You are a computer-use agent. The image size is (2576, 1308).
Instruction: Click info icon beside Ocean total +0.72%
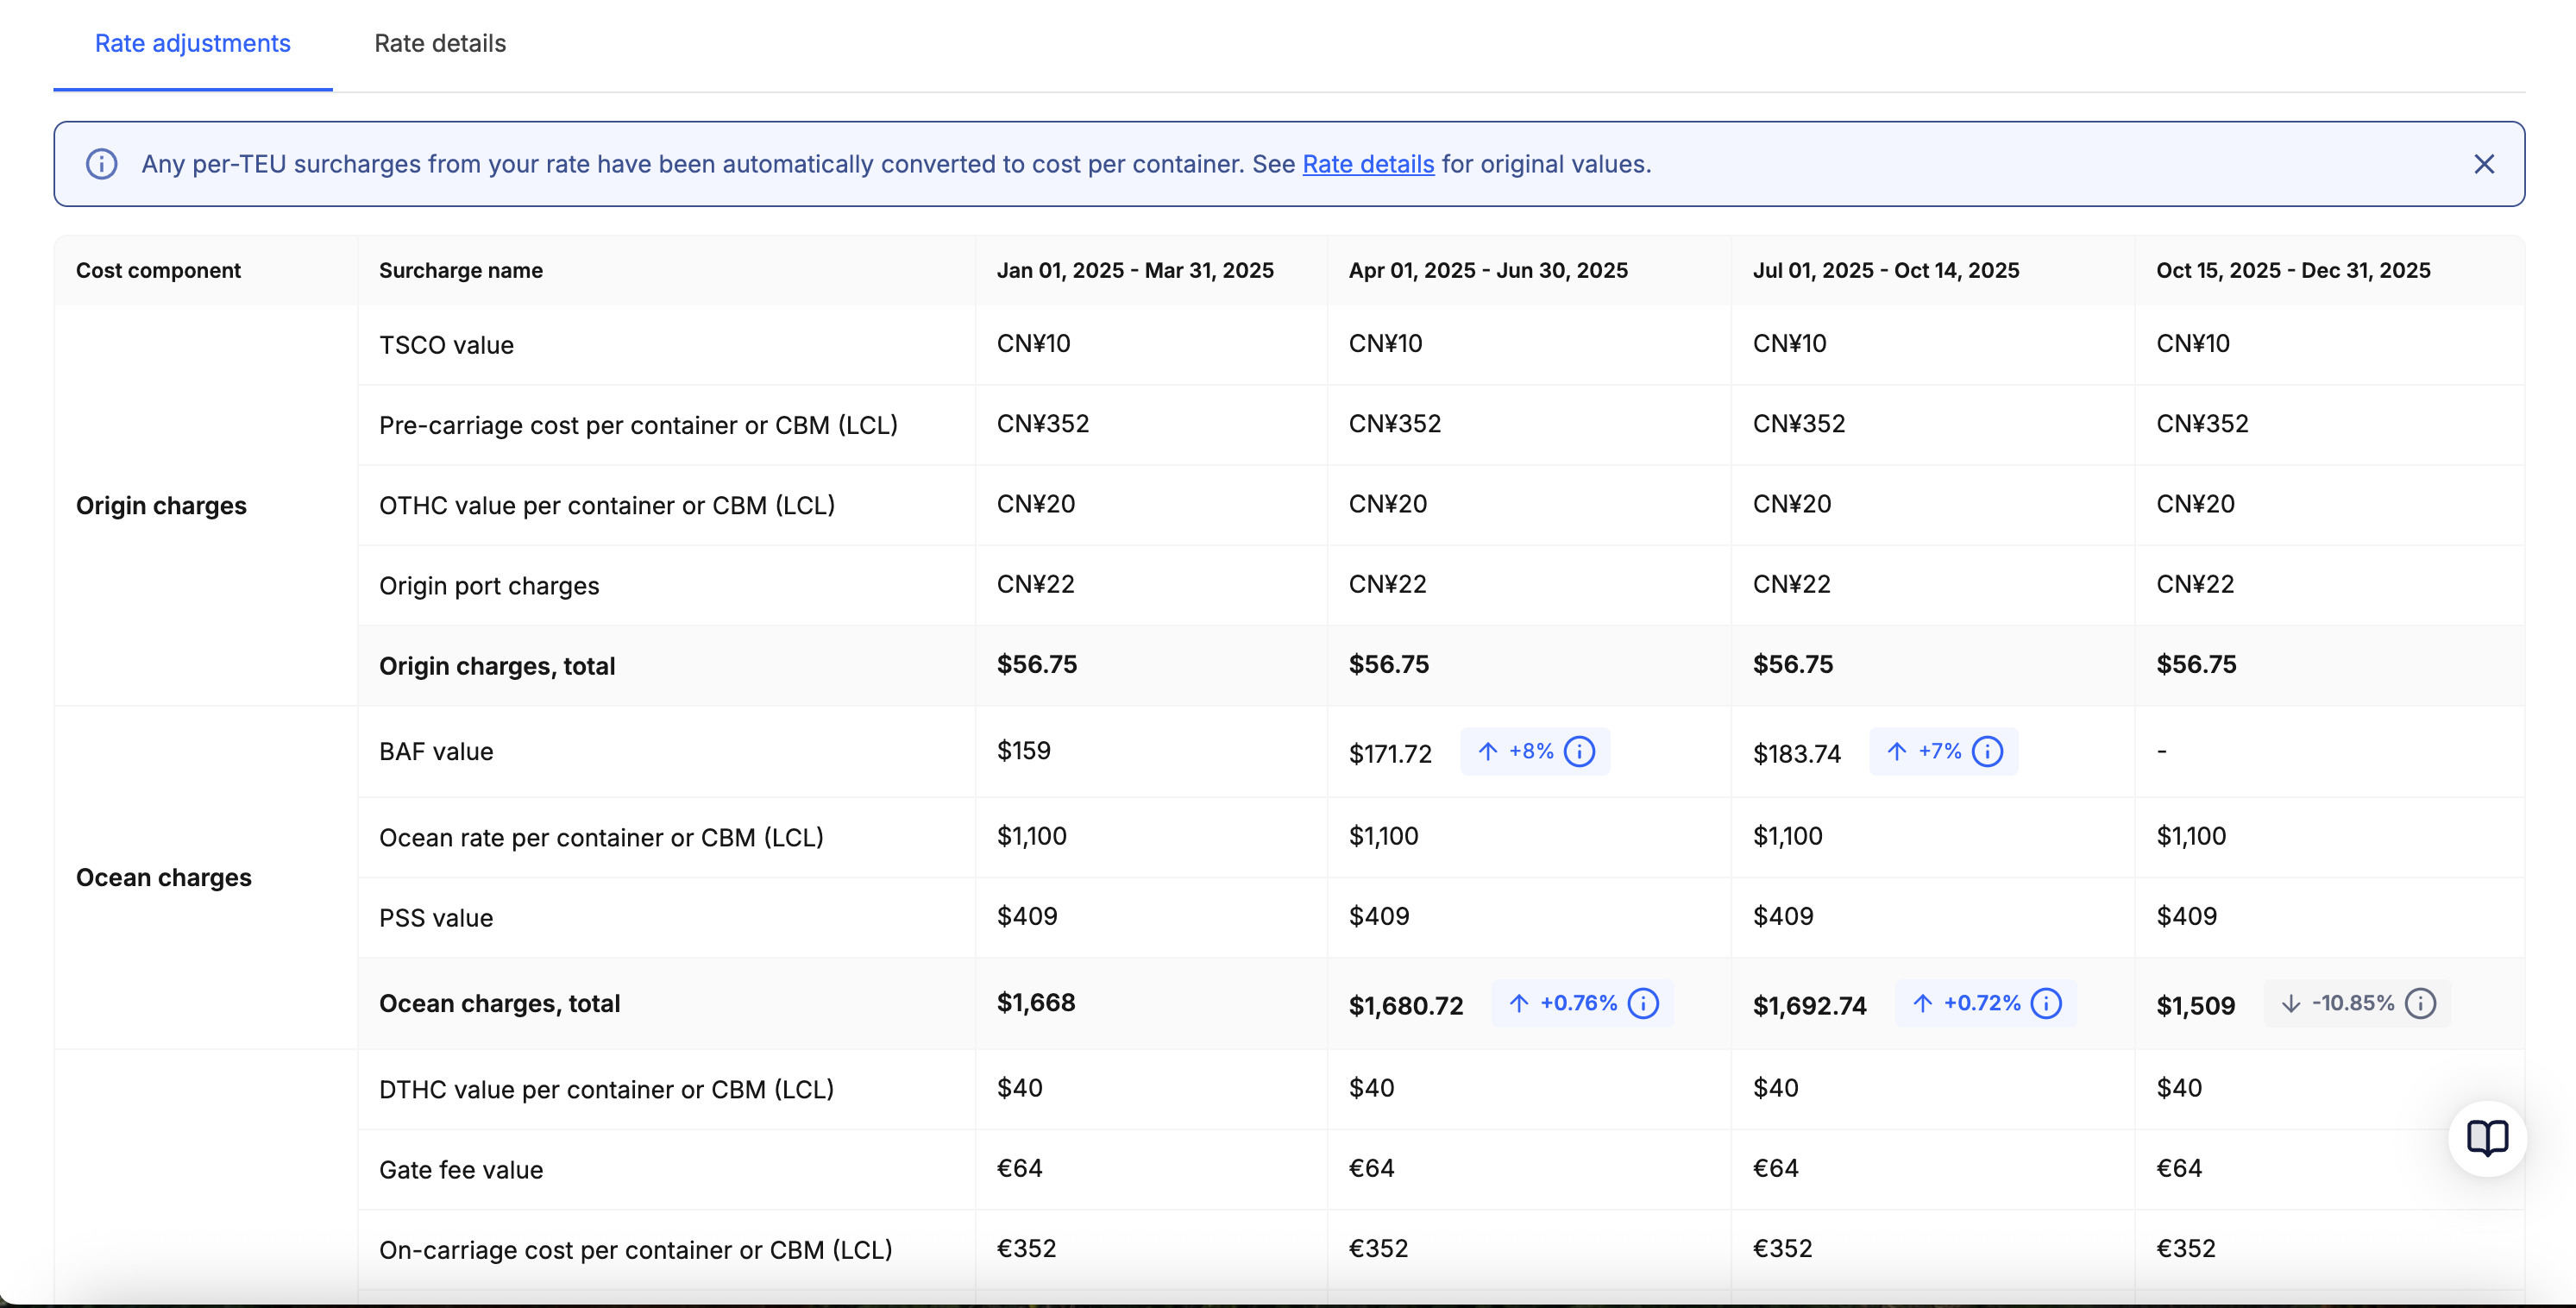pos(2046,1003)
